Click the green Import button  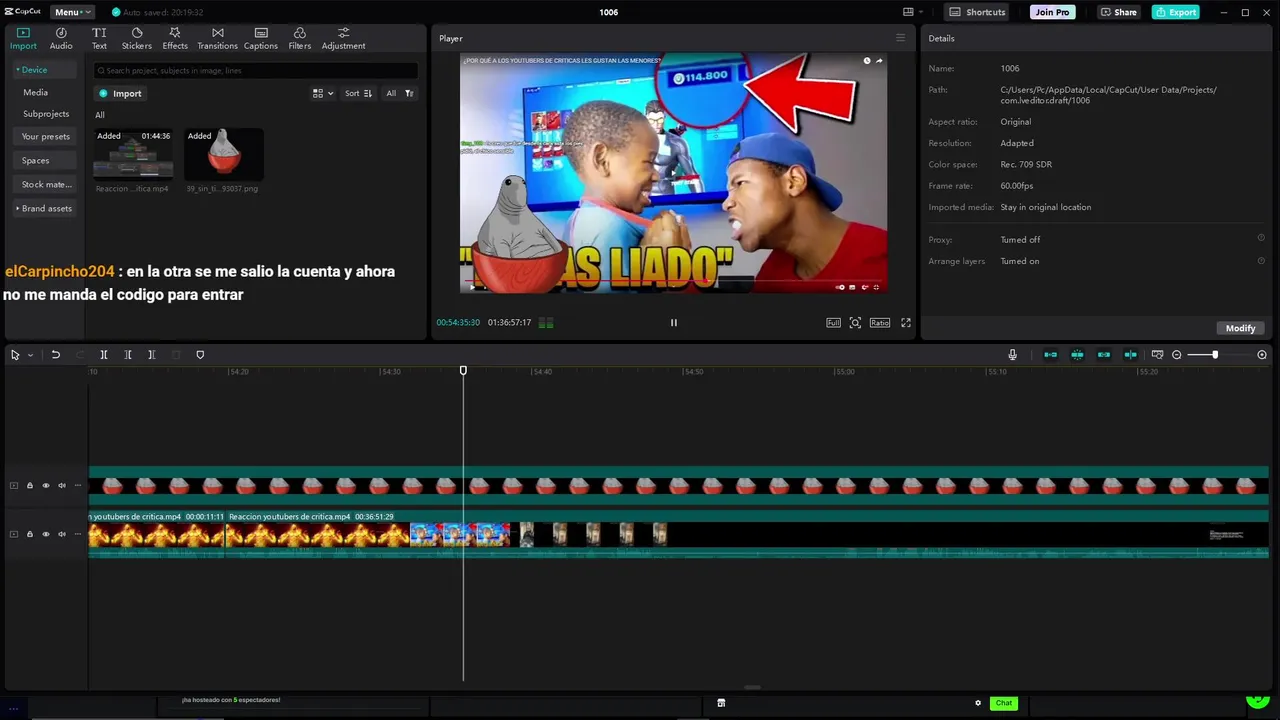(x=121, y=93)
